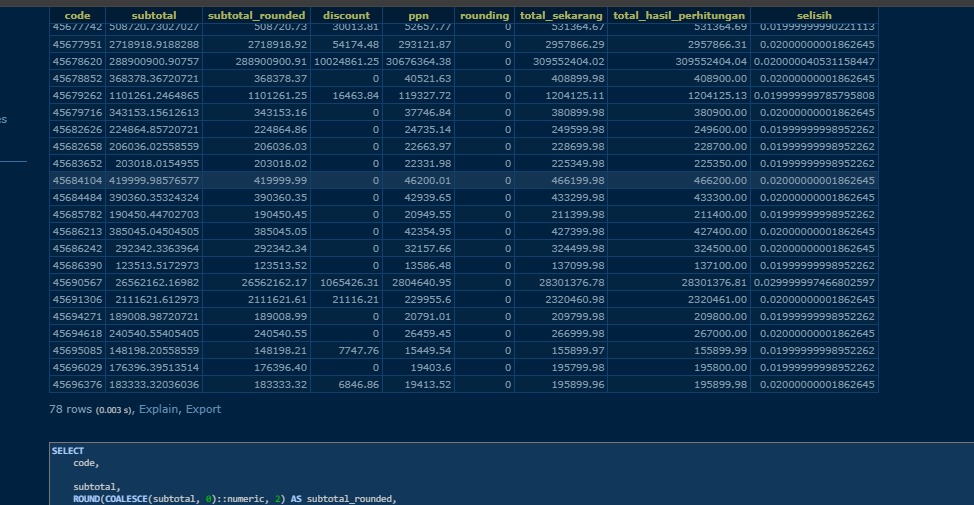Select code cell 45679716
This screenshot has width=974, height=505.
pyautogui.click(x=77, y=112)
